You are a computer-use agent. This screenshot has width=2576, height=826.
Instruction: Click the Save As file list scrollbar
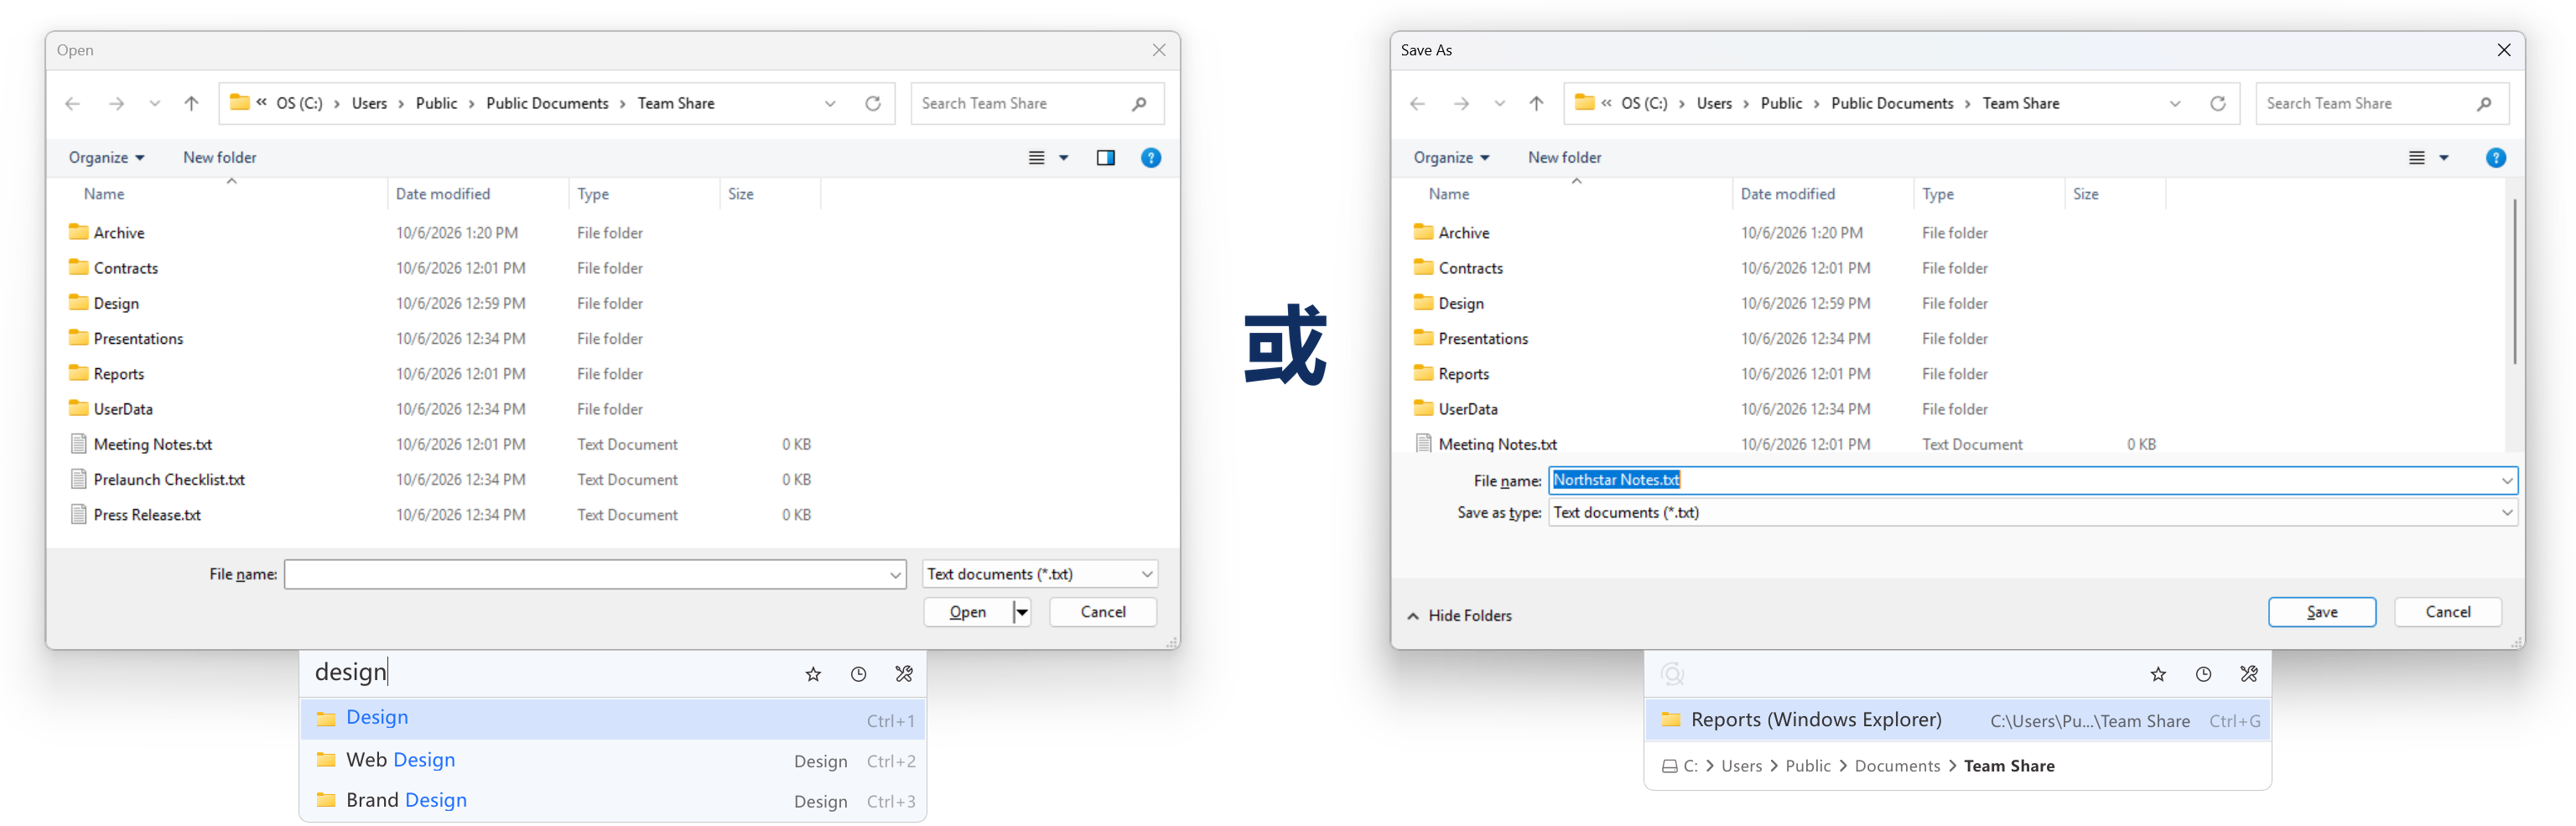2513,282
